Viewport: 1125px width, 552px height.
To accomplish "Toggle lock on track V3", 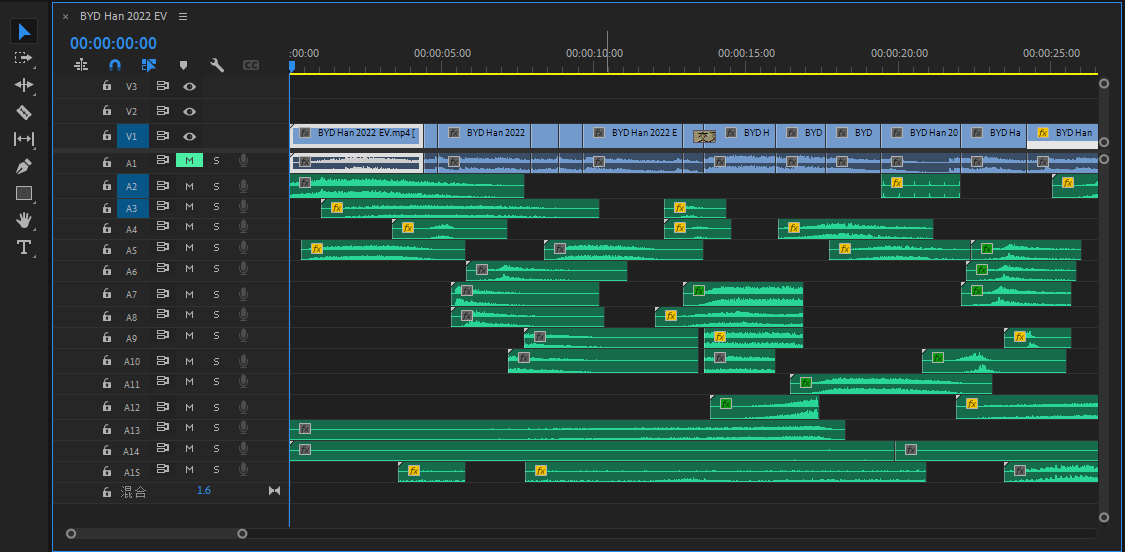I will (x=106, y=86).
